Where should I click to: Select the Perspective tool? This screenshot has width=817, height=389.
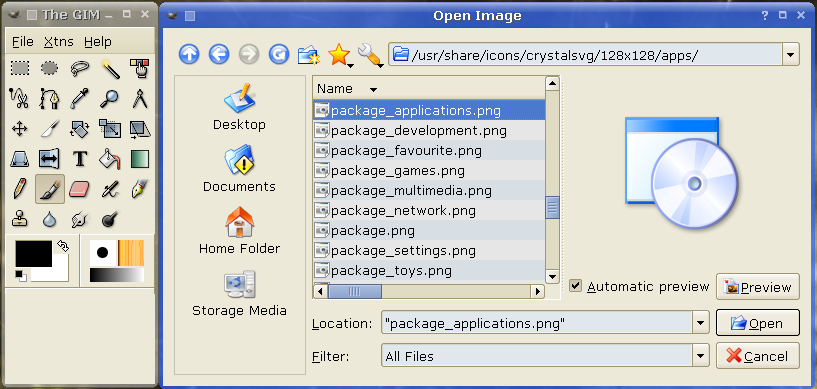20,159
